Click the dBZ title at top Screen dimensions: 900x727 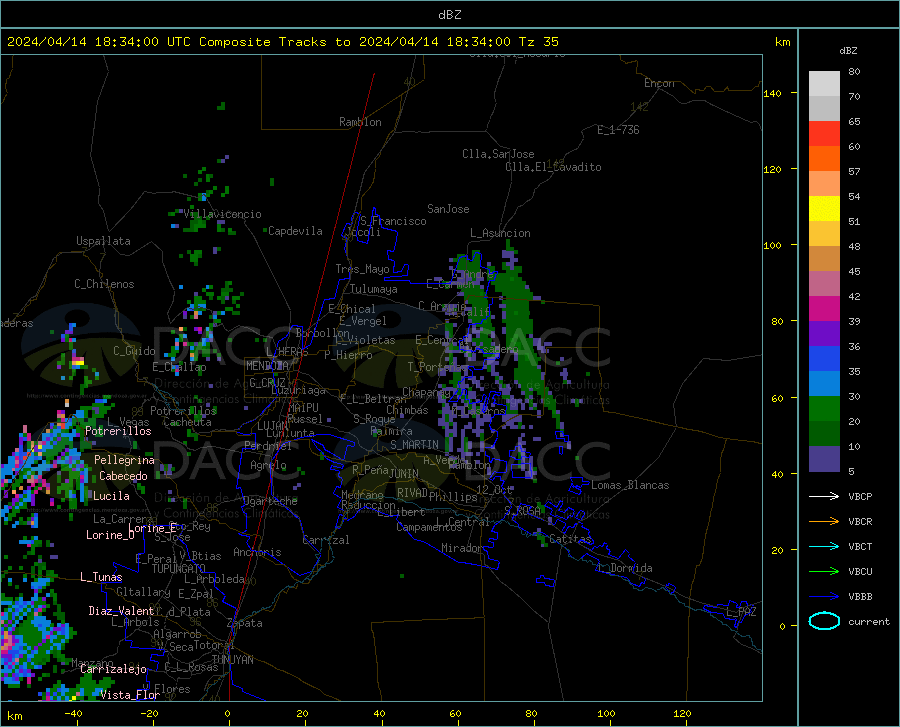[x=449, y=15]
